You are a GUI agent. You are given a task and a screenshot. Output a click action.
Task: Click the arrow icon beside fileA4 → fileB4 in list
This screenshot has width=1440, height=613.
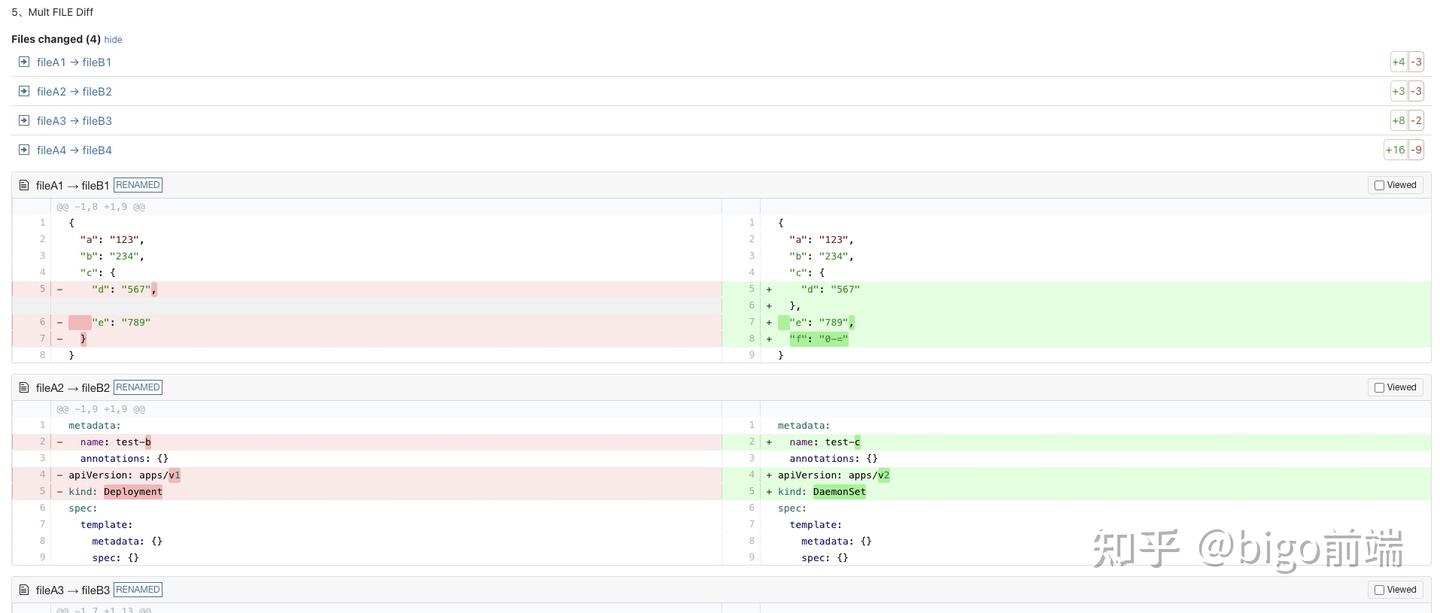[x=24, y=150]
